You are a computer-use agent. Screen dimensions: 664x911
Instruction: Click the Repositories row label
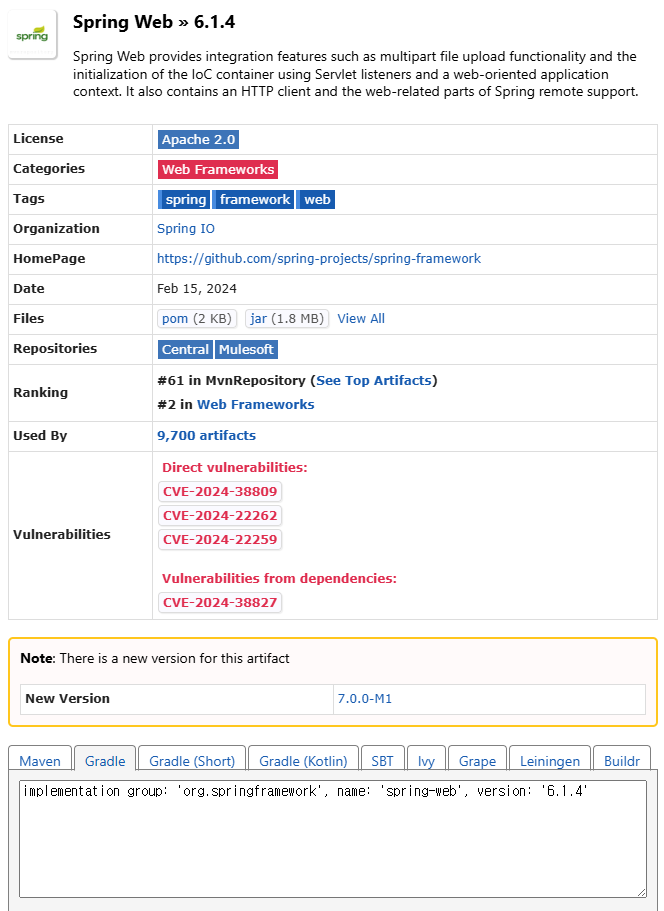(55, 349)
